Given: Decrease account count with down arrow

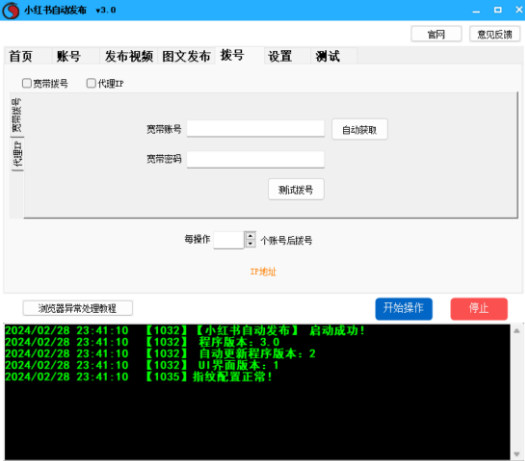Looking at the screenshot, I should coord(250,244).
